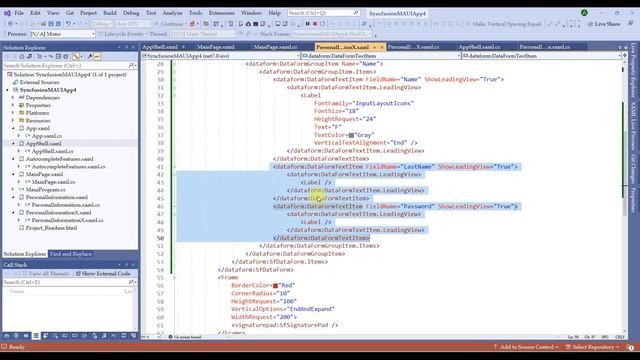The height and width of the screenshot is (360, 640).
Task: Open the Build menu
Action: (x=110, y=13)
